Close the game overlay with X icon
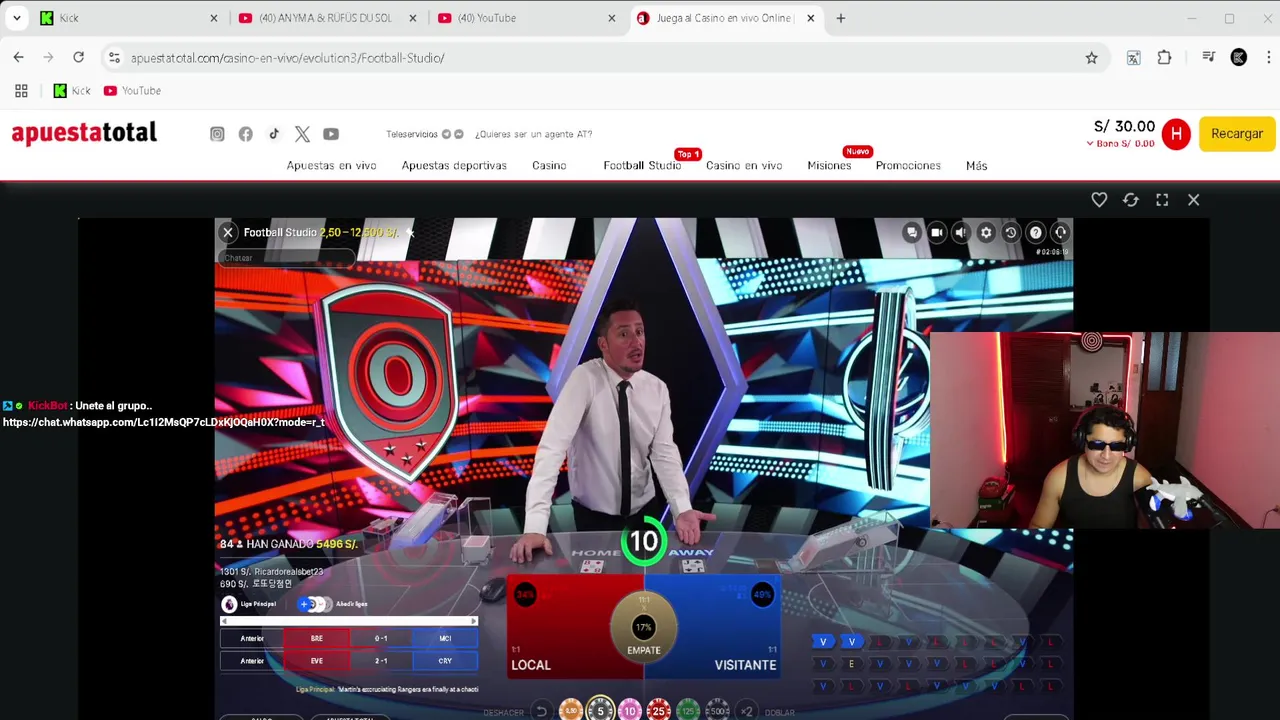 point(1193,200)
